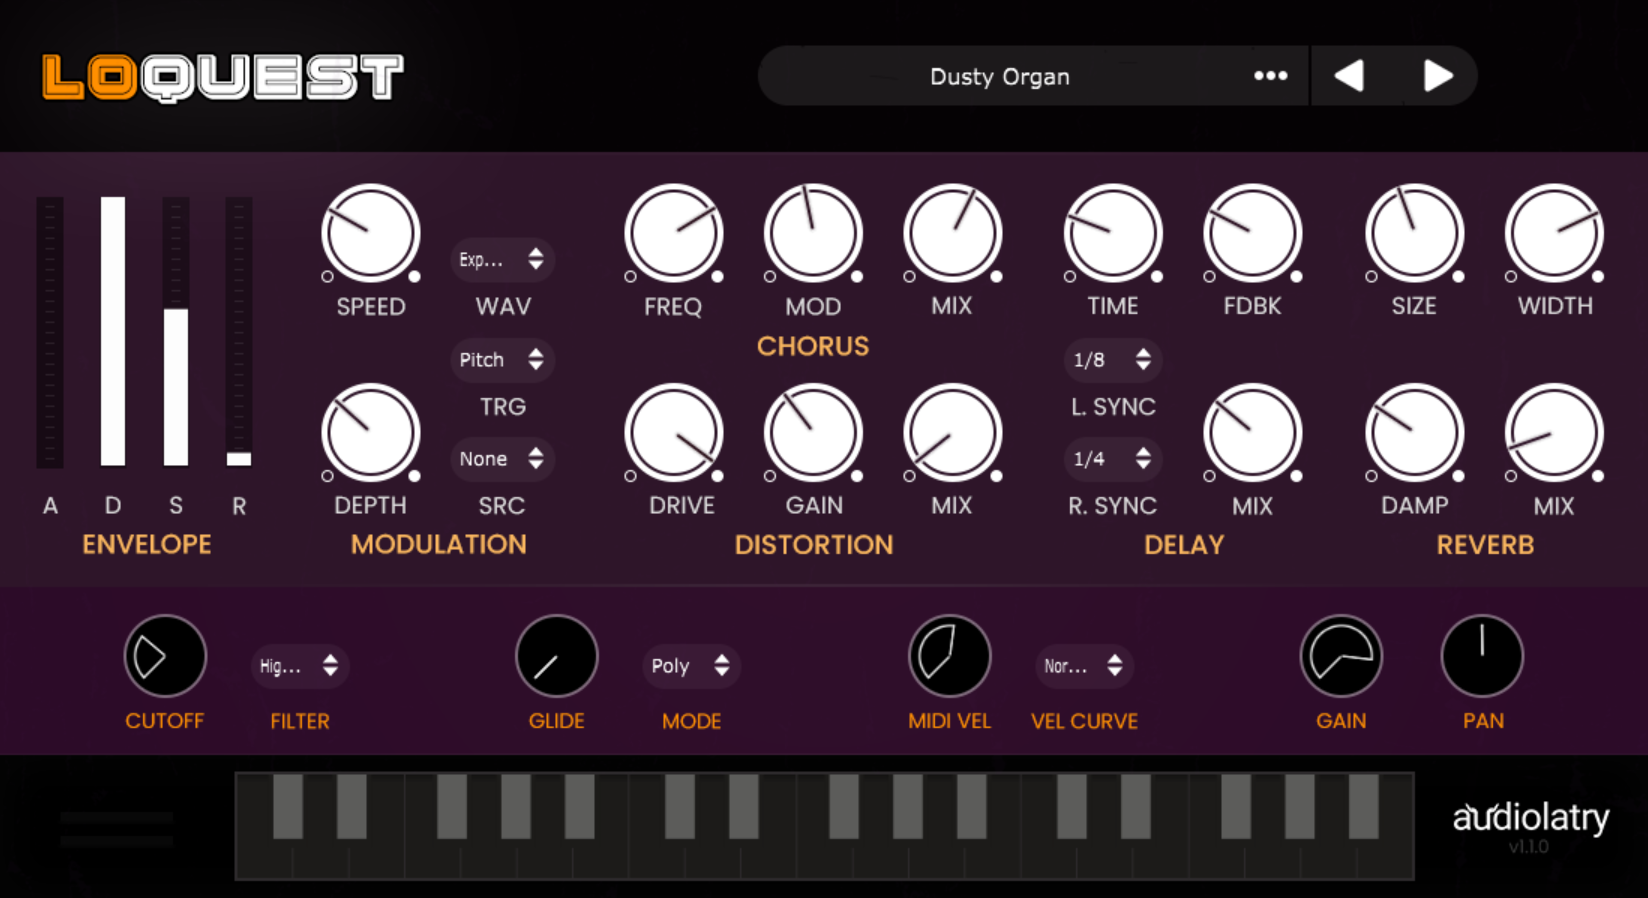Click the reverb SIZE knob
This screenshot has height=898, width=1648.
point(1414,234)
